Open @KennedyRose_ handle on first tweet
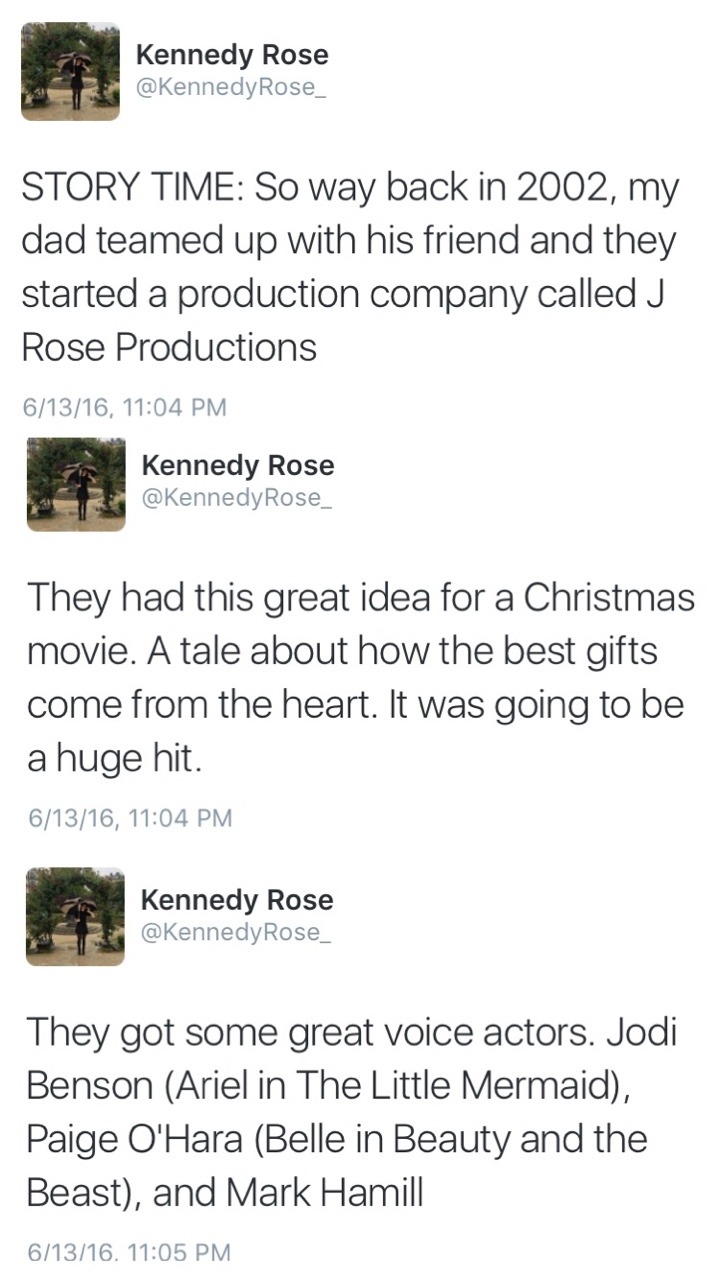This screenshot has height=1280, width=720. (232, 88)
